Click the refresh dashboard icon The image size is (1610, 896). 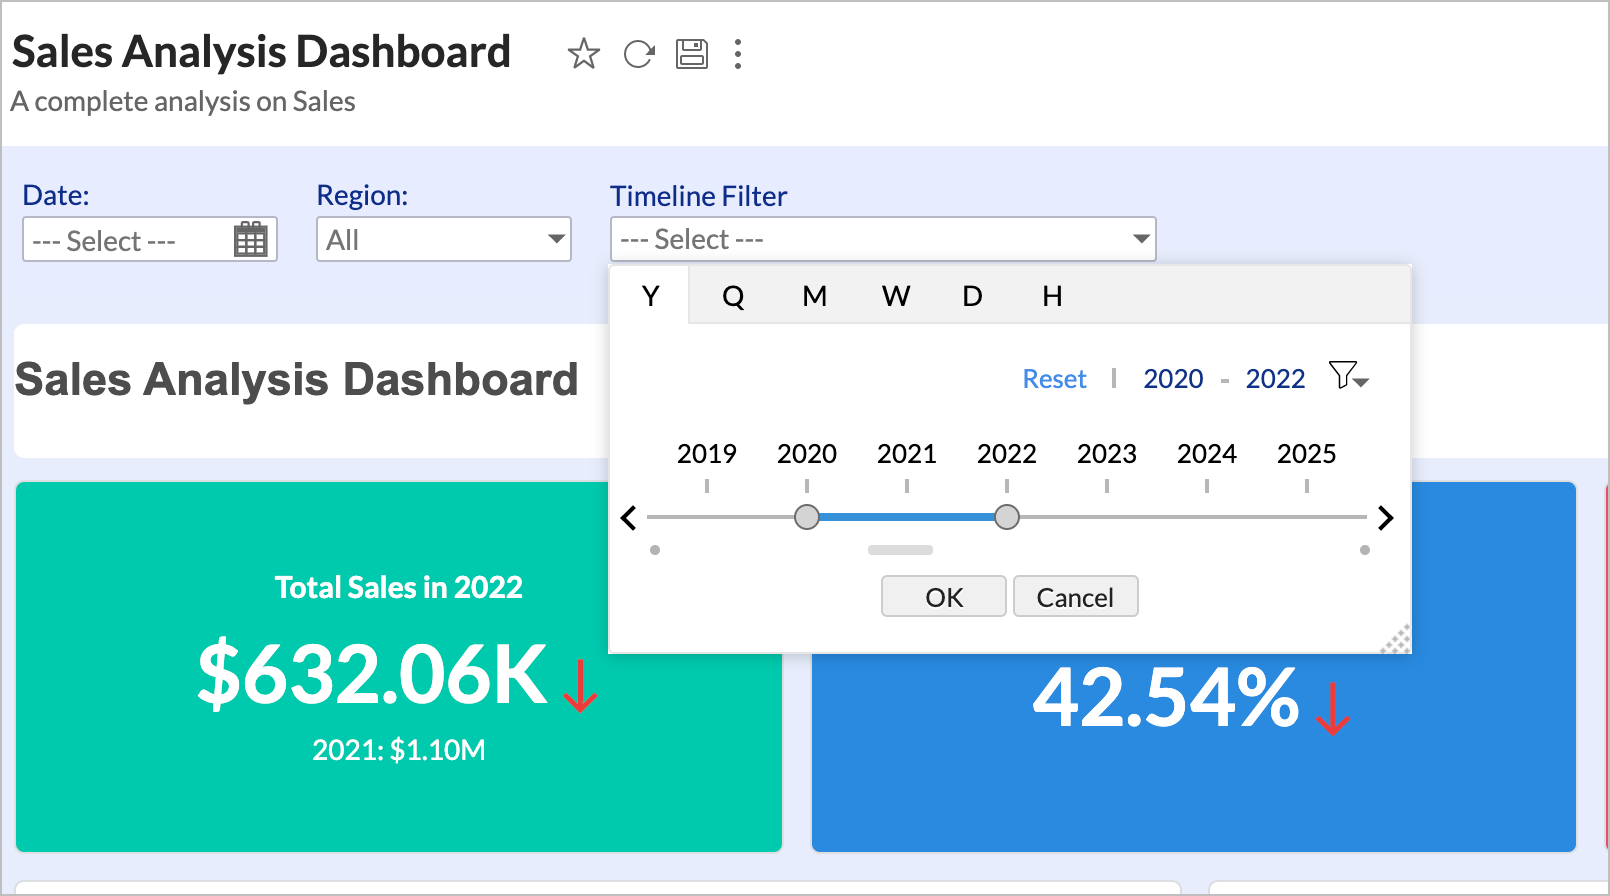coord(638,54)
